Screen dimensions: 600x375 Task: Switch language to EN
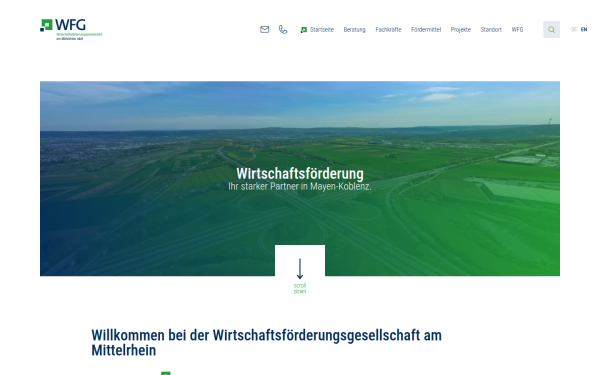pyautogui.click(x=584, y=29)
